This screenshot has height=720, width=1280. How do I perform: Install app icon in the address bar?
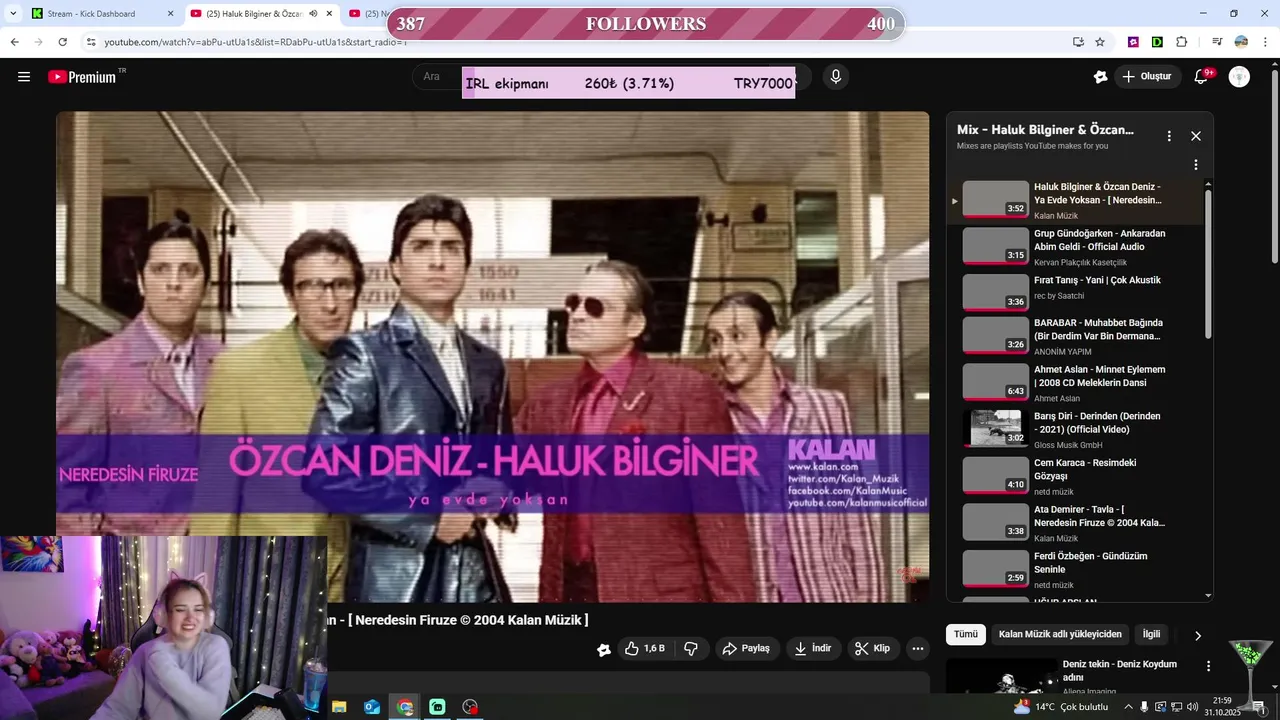pyautogui.click(x=1078, y=42)
